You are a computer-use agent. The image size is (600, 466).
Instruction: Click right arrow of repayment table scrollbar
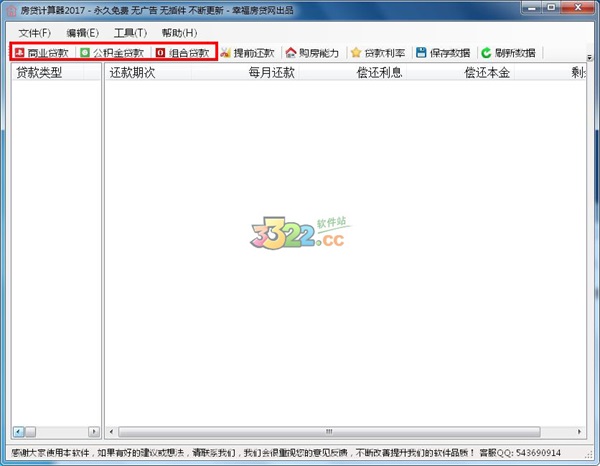click(x=579, y=432)
